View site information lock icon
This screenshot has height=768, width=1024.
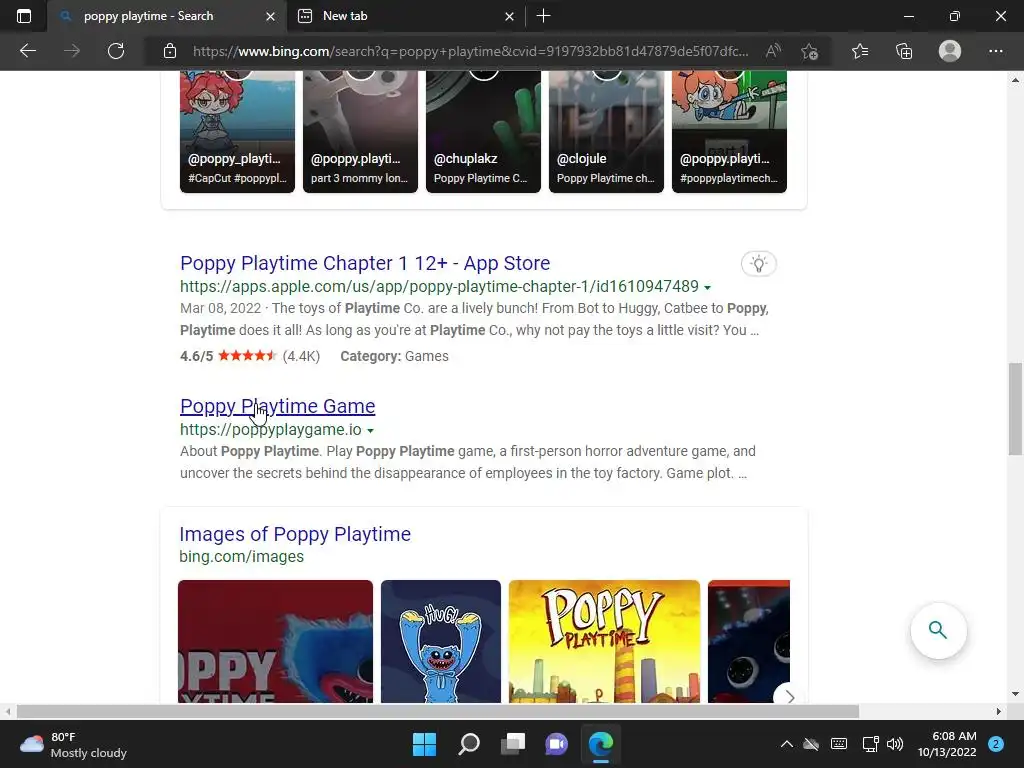pos(170,51)
